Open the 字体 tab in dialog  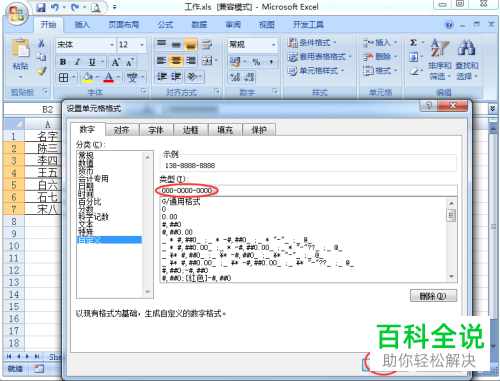156,130
